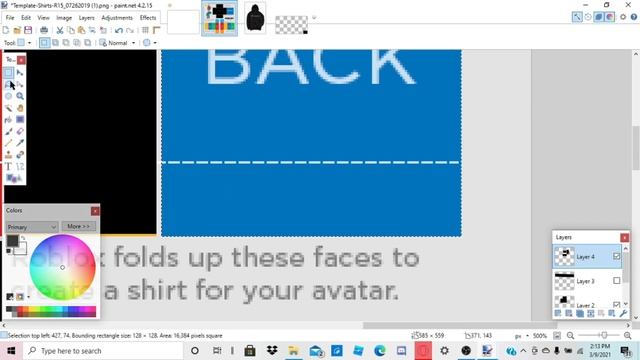Select the Color Picker eyedropper tool
The image size is (640, 360).
(x=20, y=143)
